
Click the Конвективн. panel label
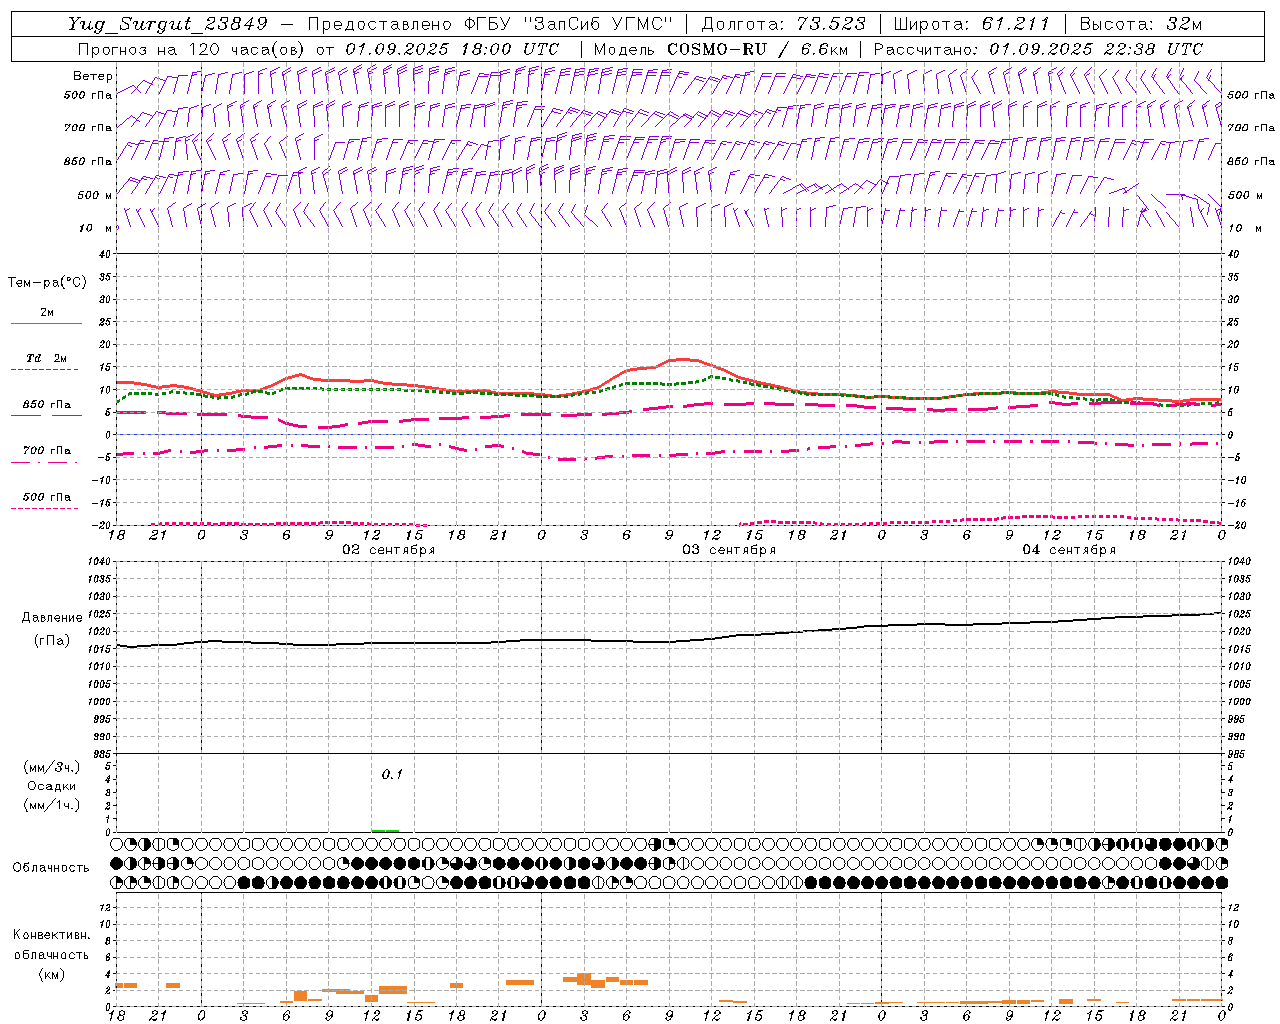51,935
